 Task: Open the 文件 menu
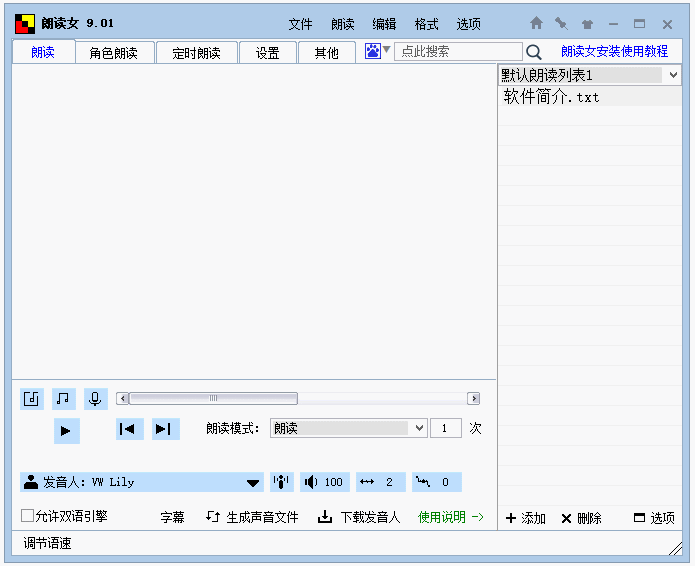pos(301,24)
